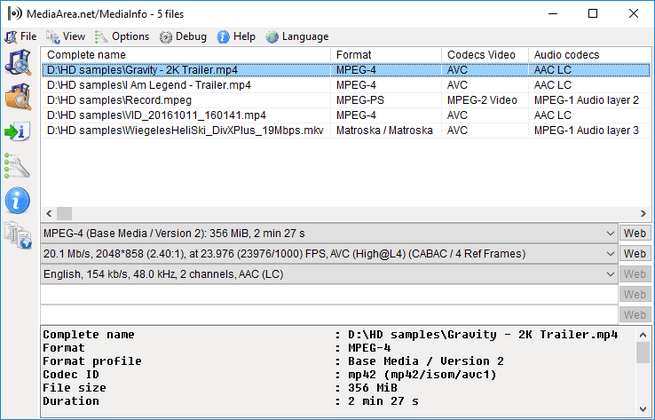Expand the MPEG-4 general info dropdown
Screen dimensions: 655x420
pos(610,234)
